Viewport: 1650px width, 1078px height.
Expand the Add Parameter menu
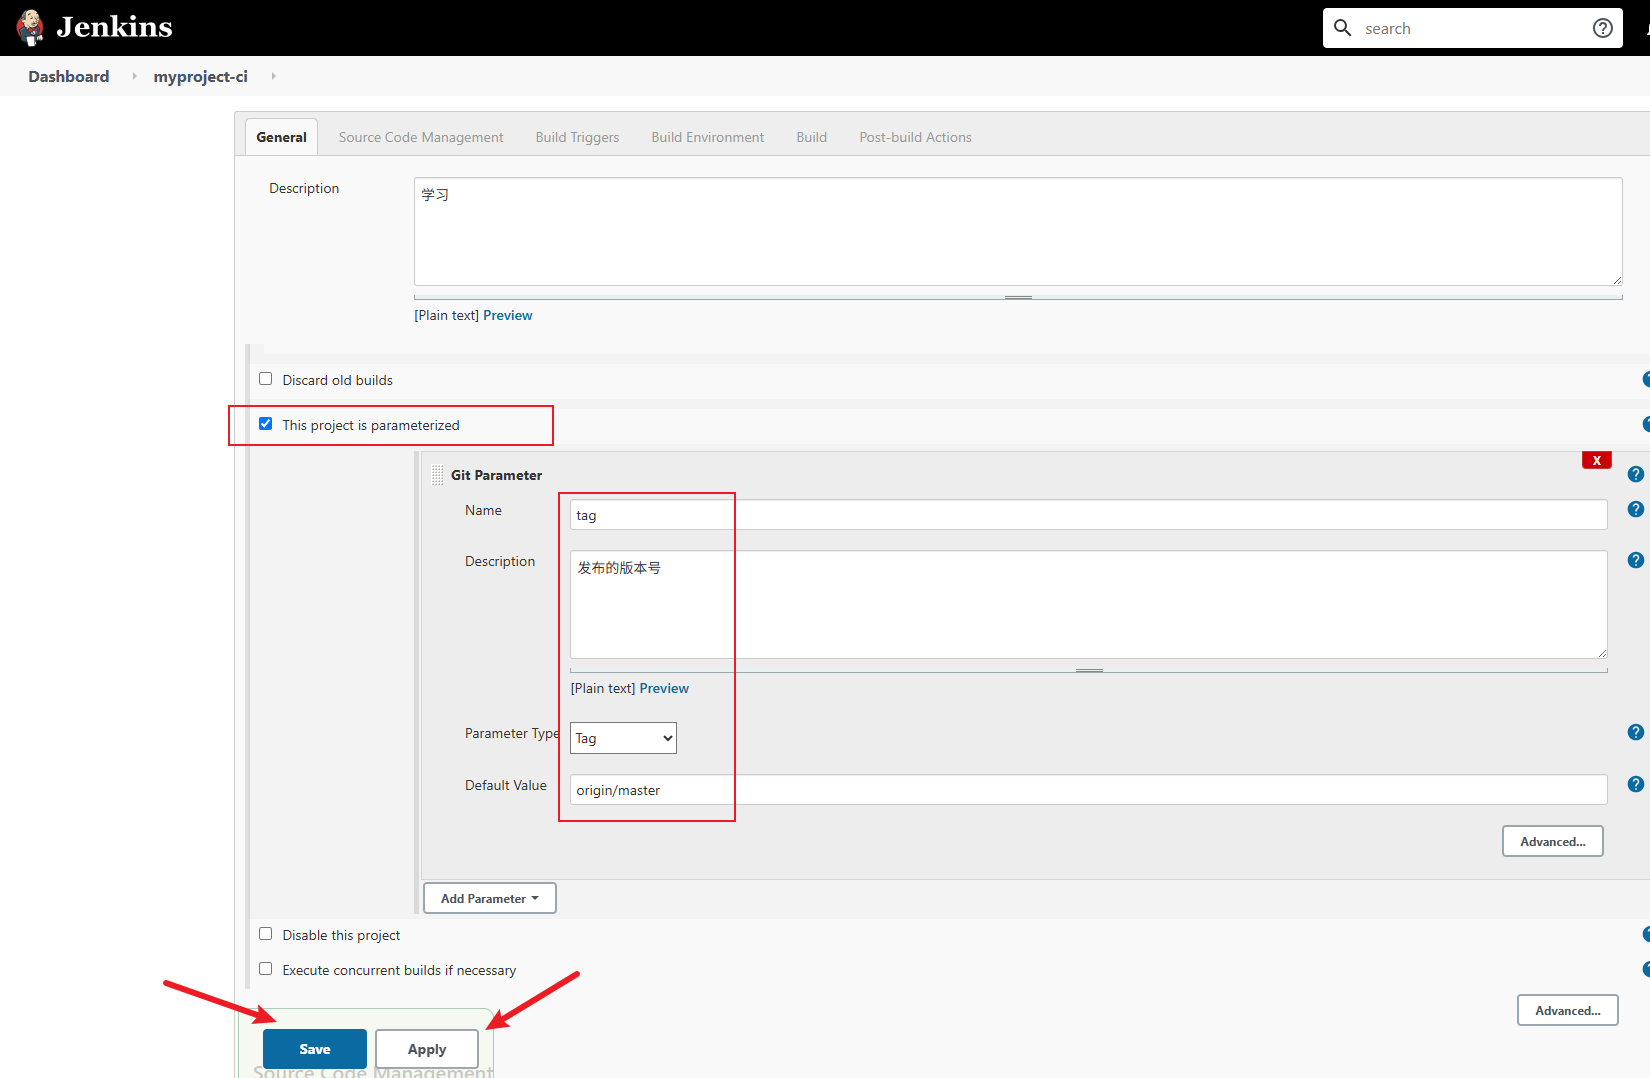490,898
